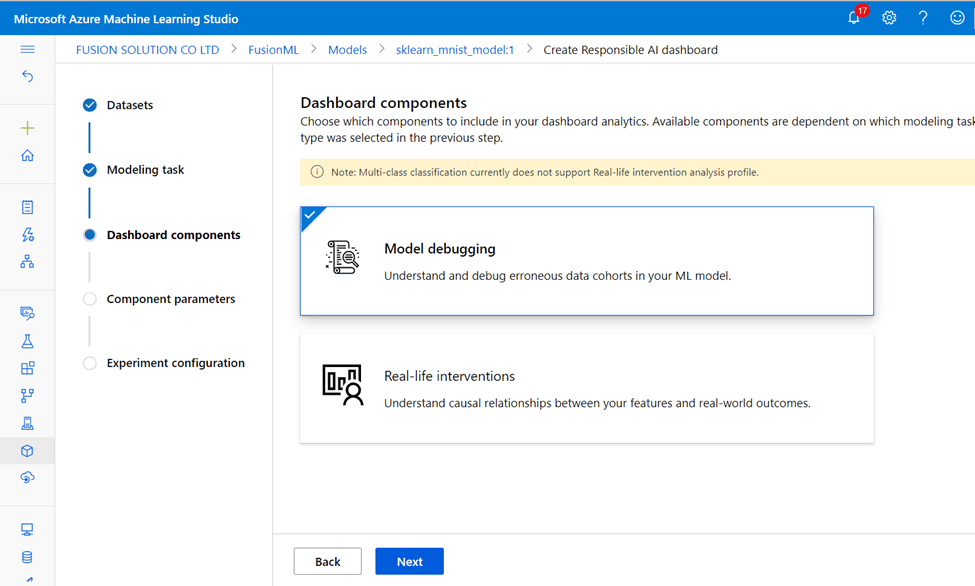This screenshot has width=975, height=586.
Task: Click the multi-class classification note text
Action: click(545, 172)
